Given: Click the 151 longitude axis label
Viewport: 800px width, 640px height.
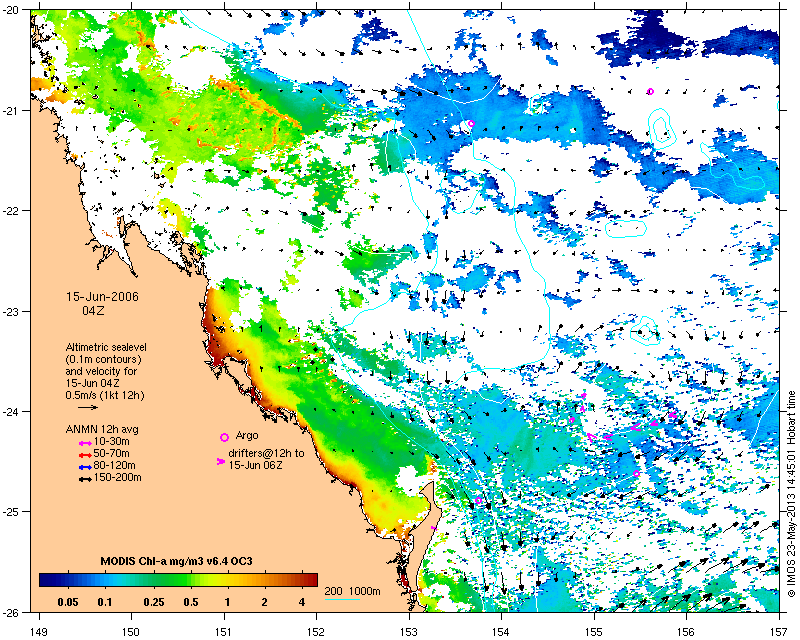Looking at the screenshot, I should 224,632.
